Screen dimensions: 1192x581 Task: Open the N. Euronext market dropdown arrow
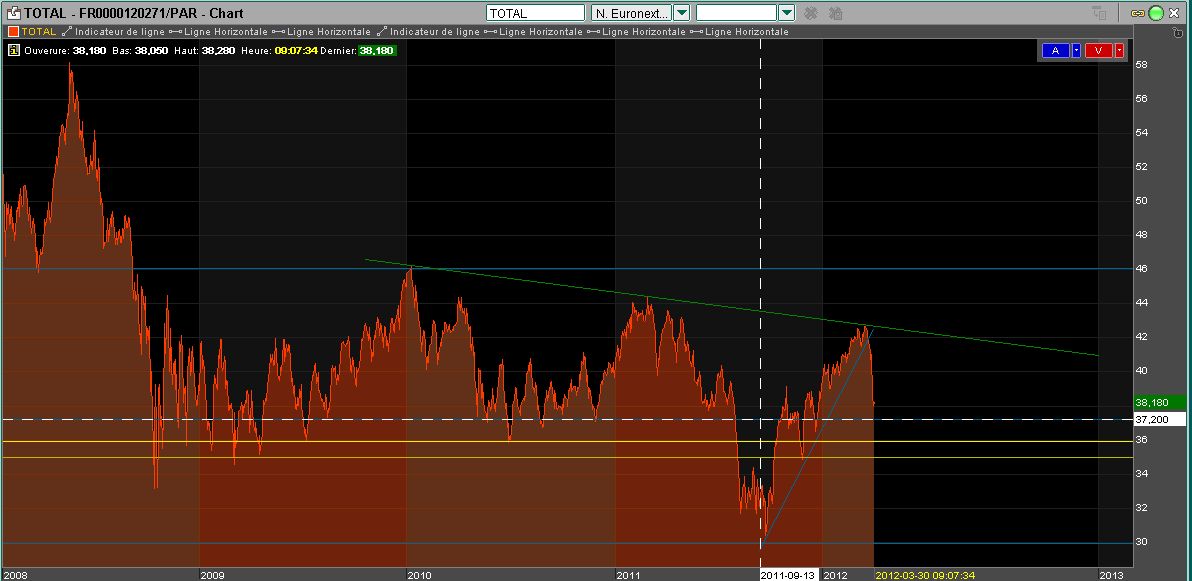click(681, 13)
